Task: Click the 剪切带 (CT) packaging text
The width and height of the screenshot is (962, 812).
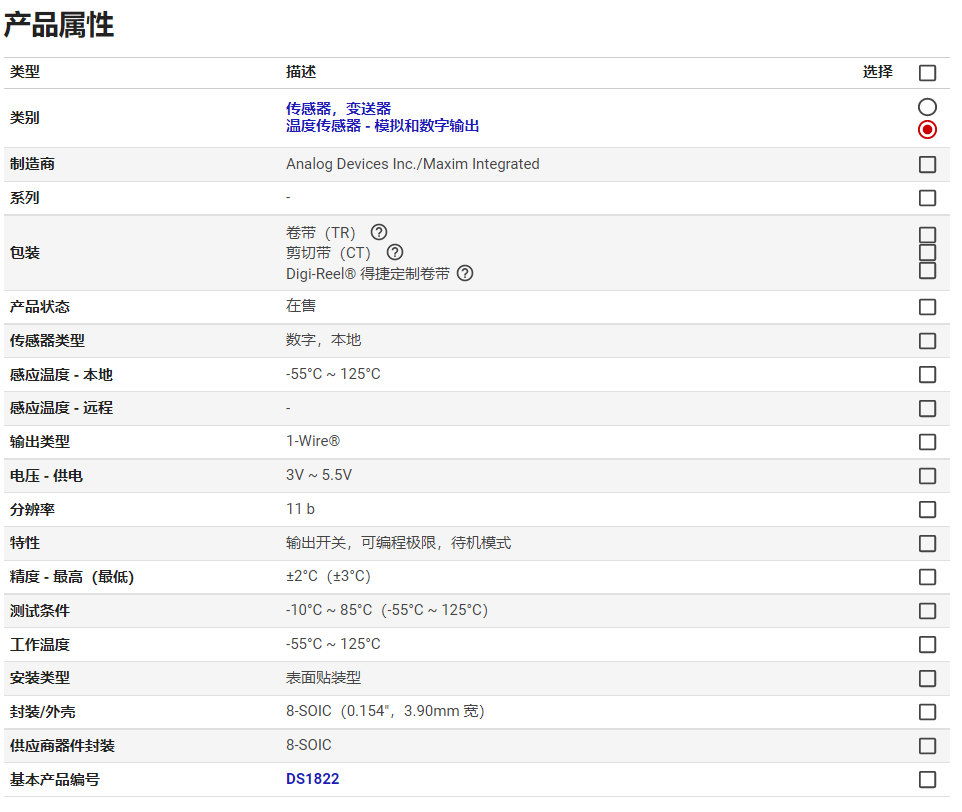Action: coord(328,253)
